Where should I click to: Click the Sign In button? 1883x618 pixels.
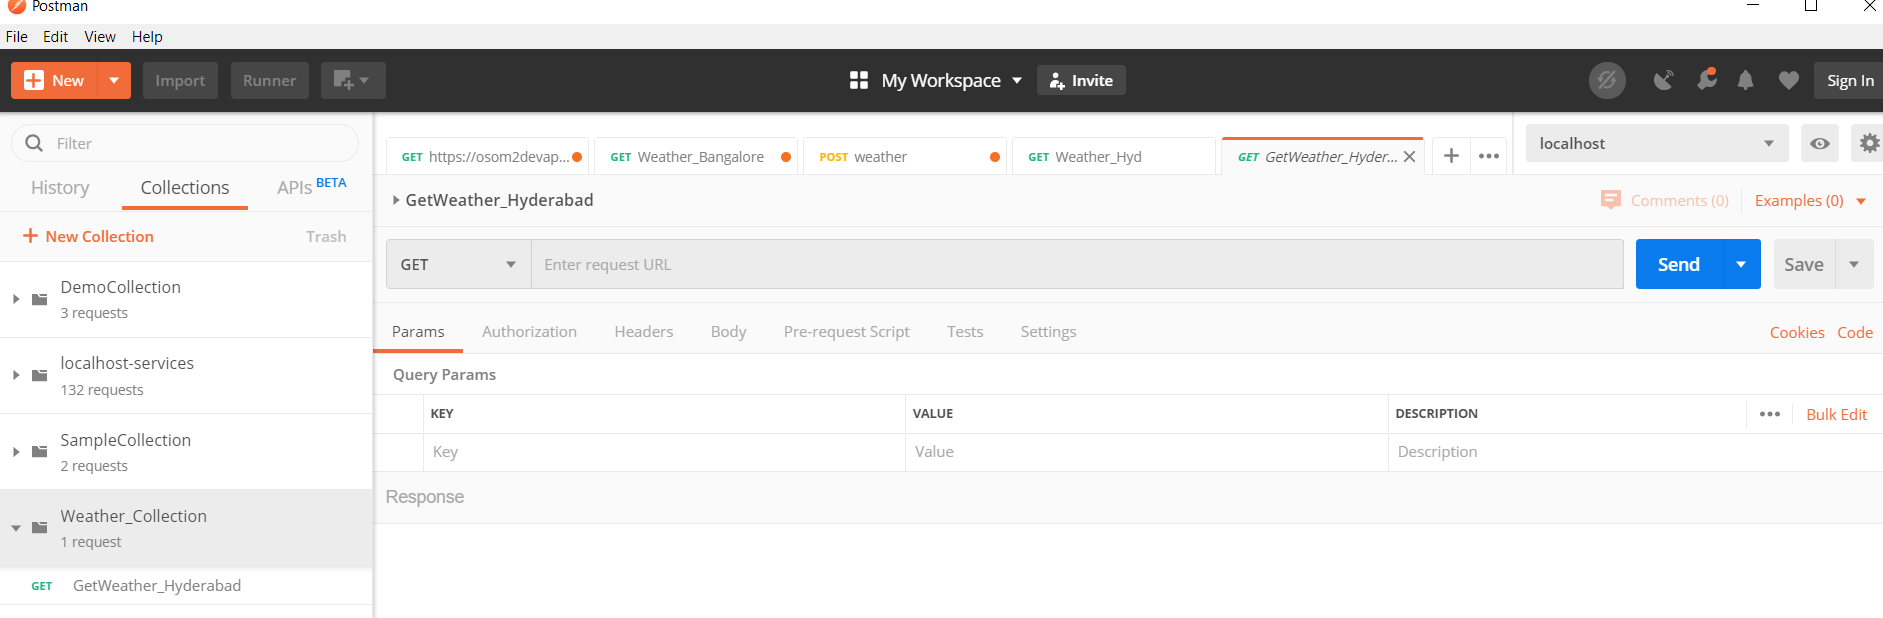(x=1849, y=80)
